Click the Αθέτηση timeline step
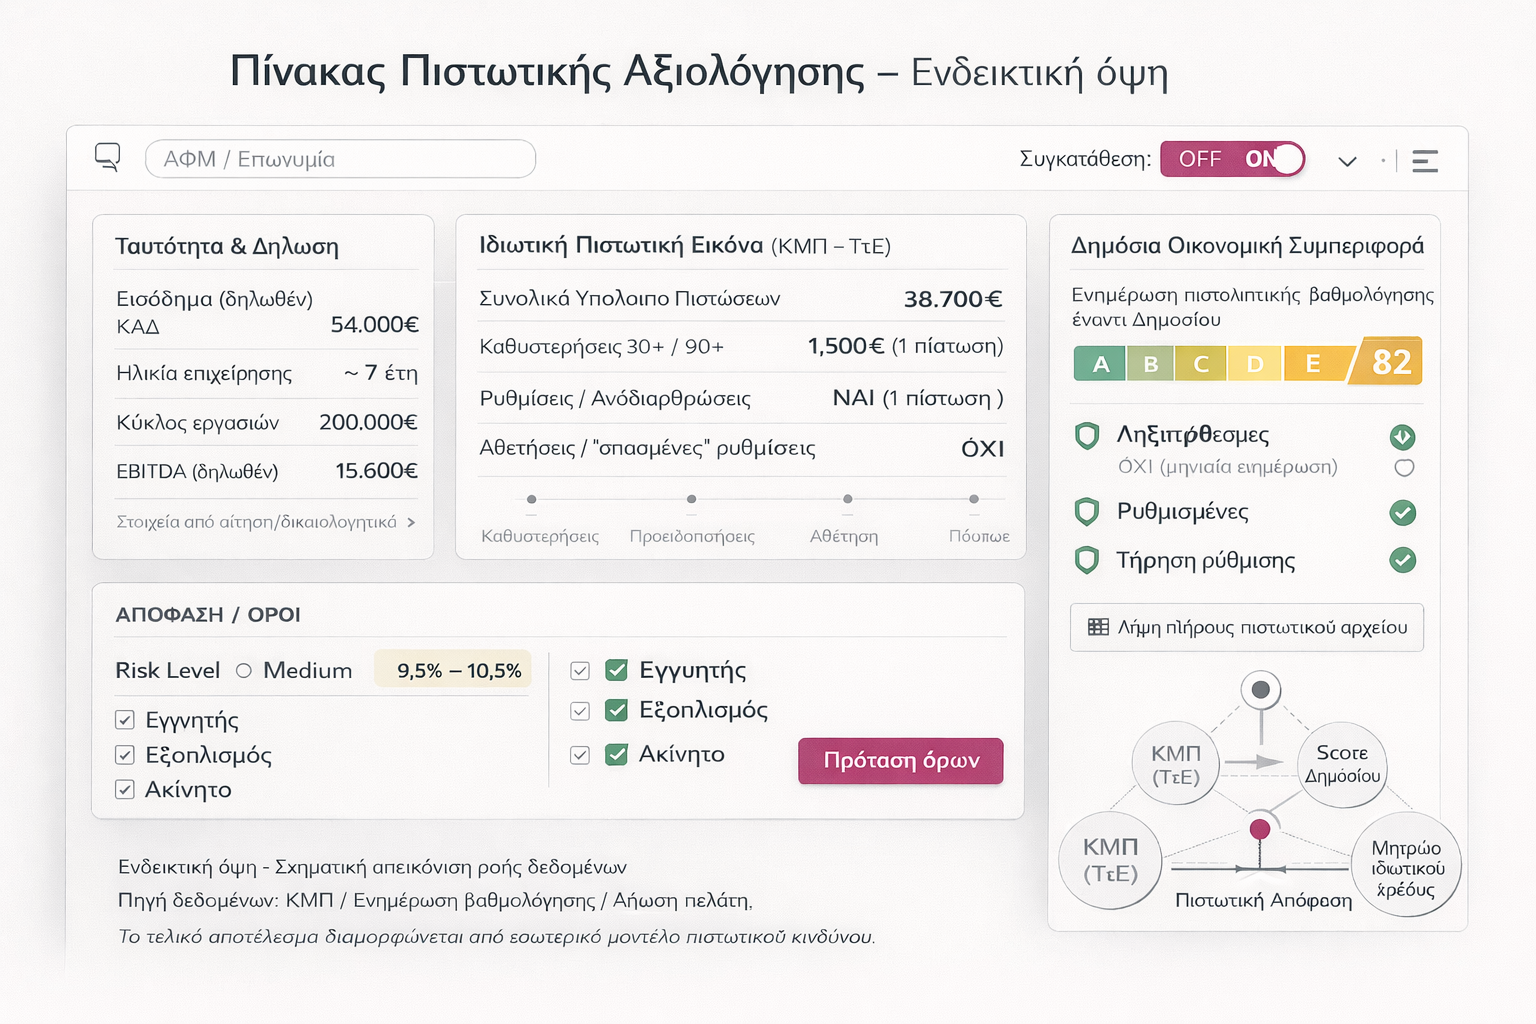This screenshot has width=1536, height=1024. (847, 499)
